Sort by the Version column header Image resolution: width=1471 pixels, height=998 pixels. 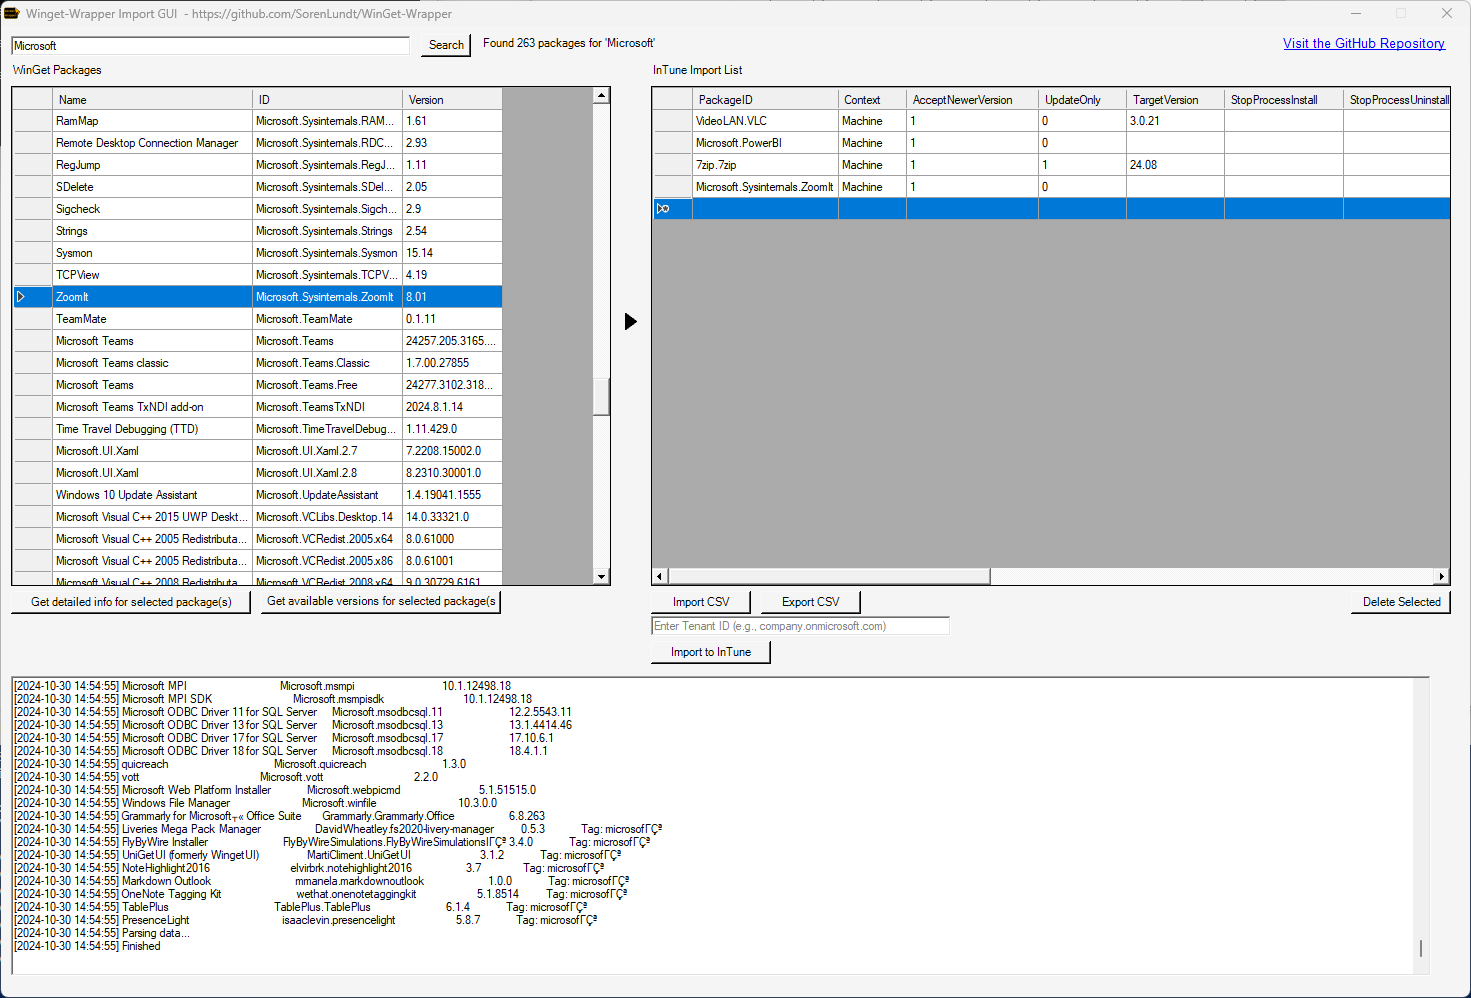pos(452,99)
